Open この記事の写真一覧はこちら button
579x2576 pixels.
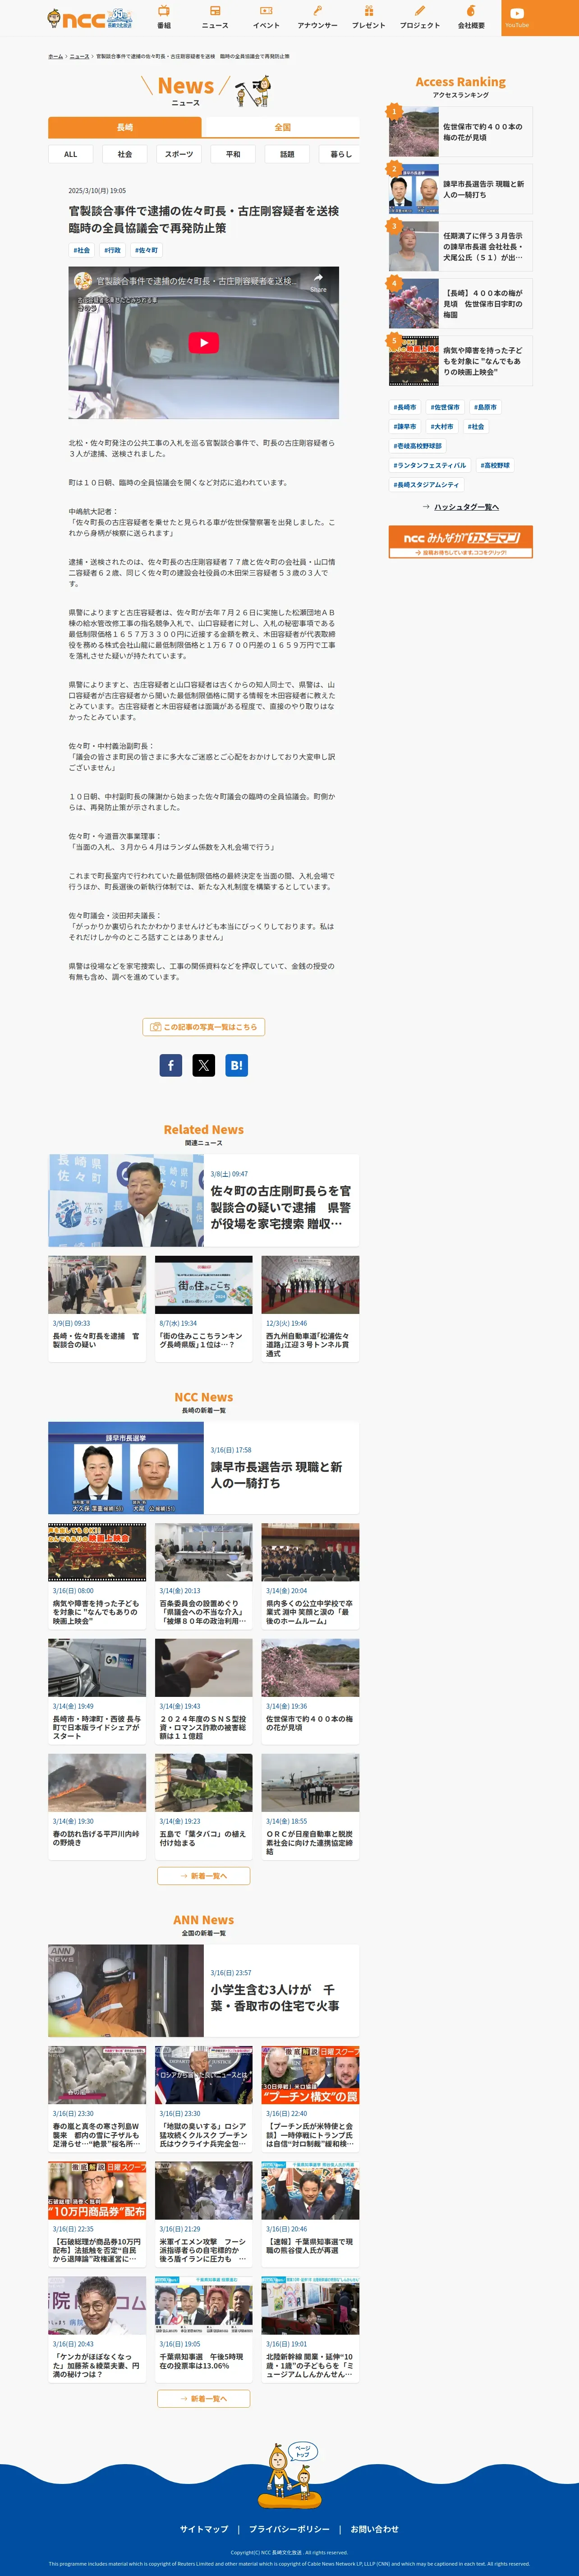[x=204, y=1027]
